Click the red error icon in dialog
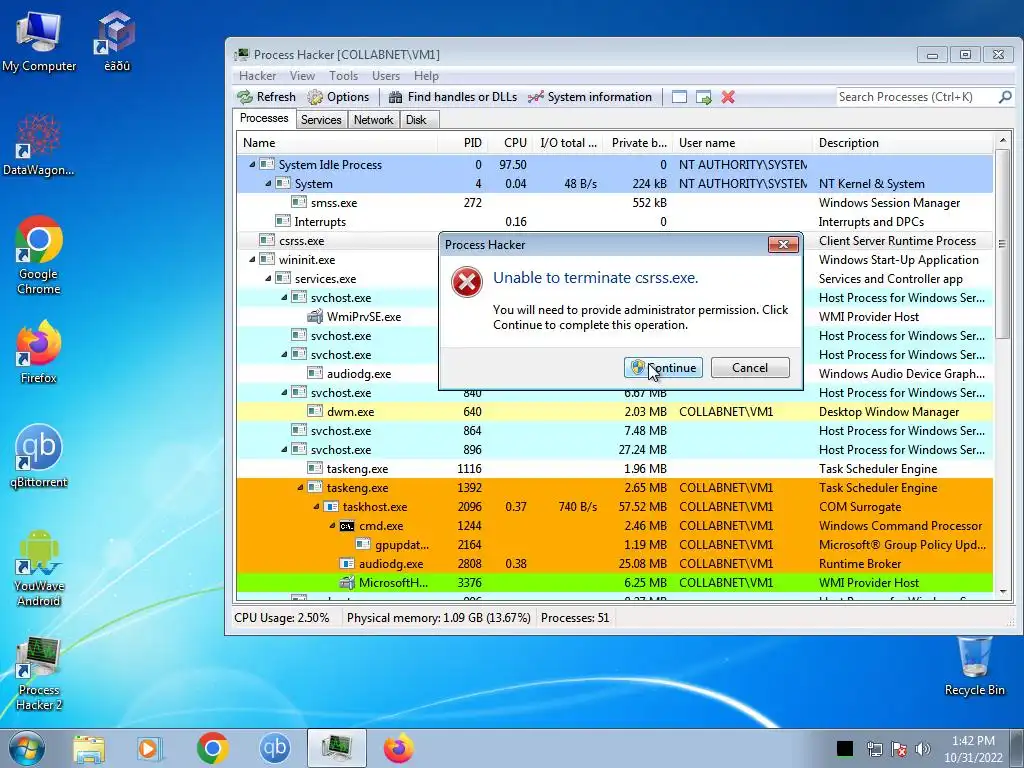Screen dimensions: 1024x768 point(466,282)
